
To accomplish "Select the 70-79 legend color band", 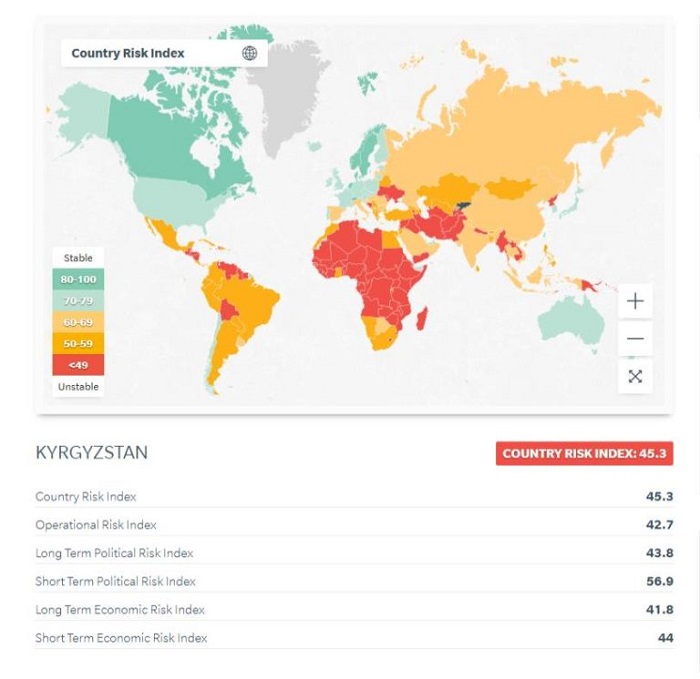I will coord(78,300).
